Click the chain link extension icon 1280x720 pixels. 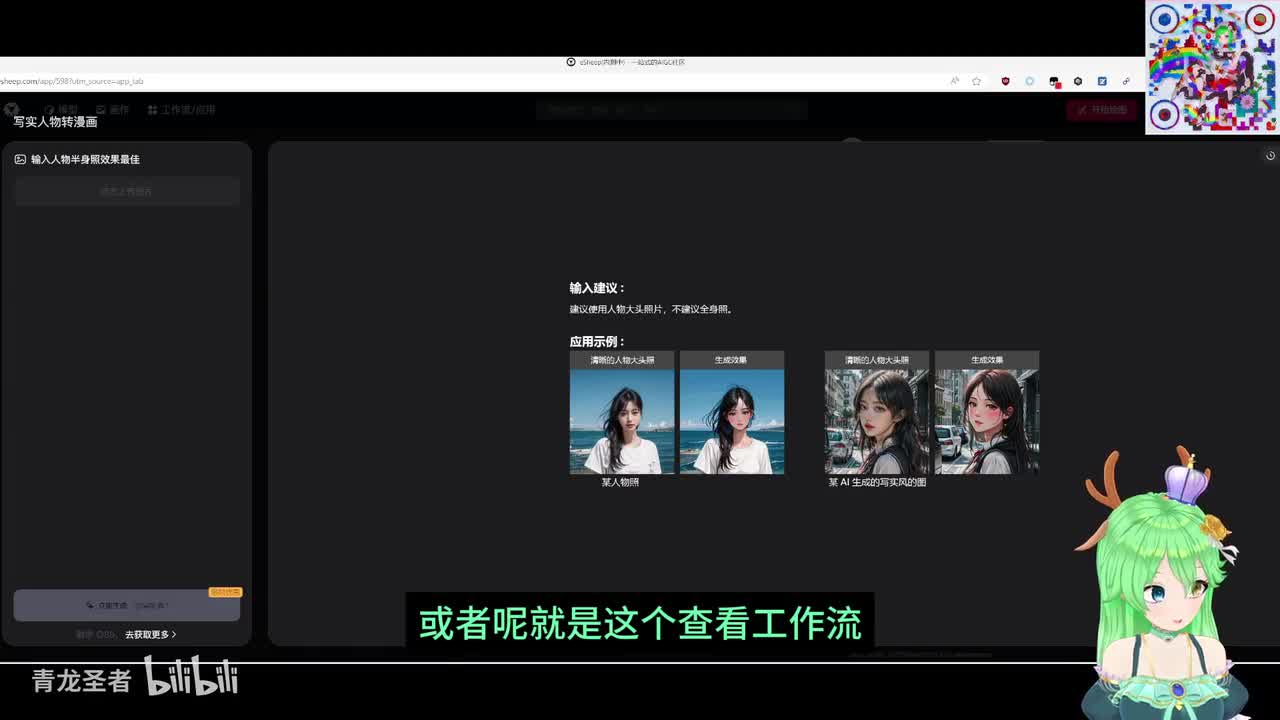coord(1126,81)
